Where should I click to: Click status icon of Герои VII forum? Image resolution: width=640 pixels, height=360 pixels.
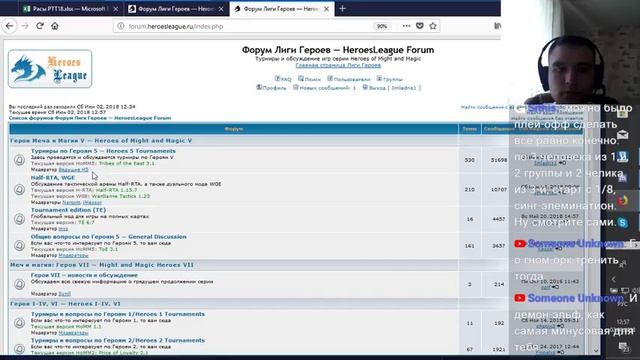click(19, 284)
